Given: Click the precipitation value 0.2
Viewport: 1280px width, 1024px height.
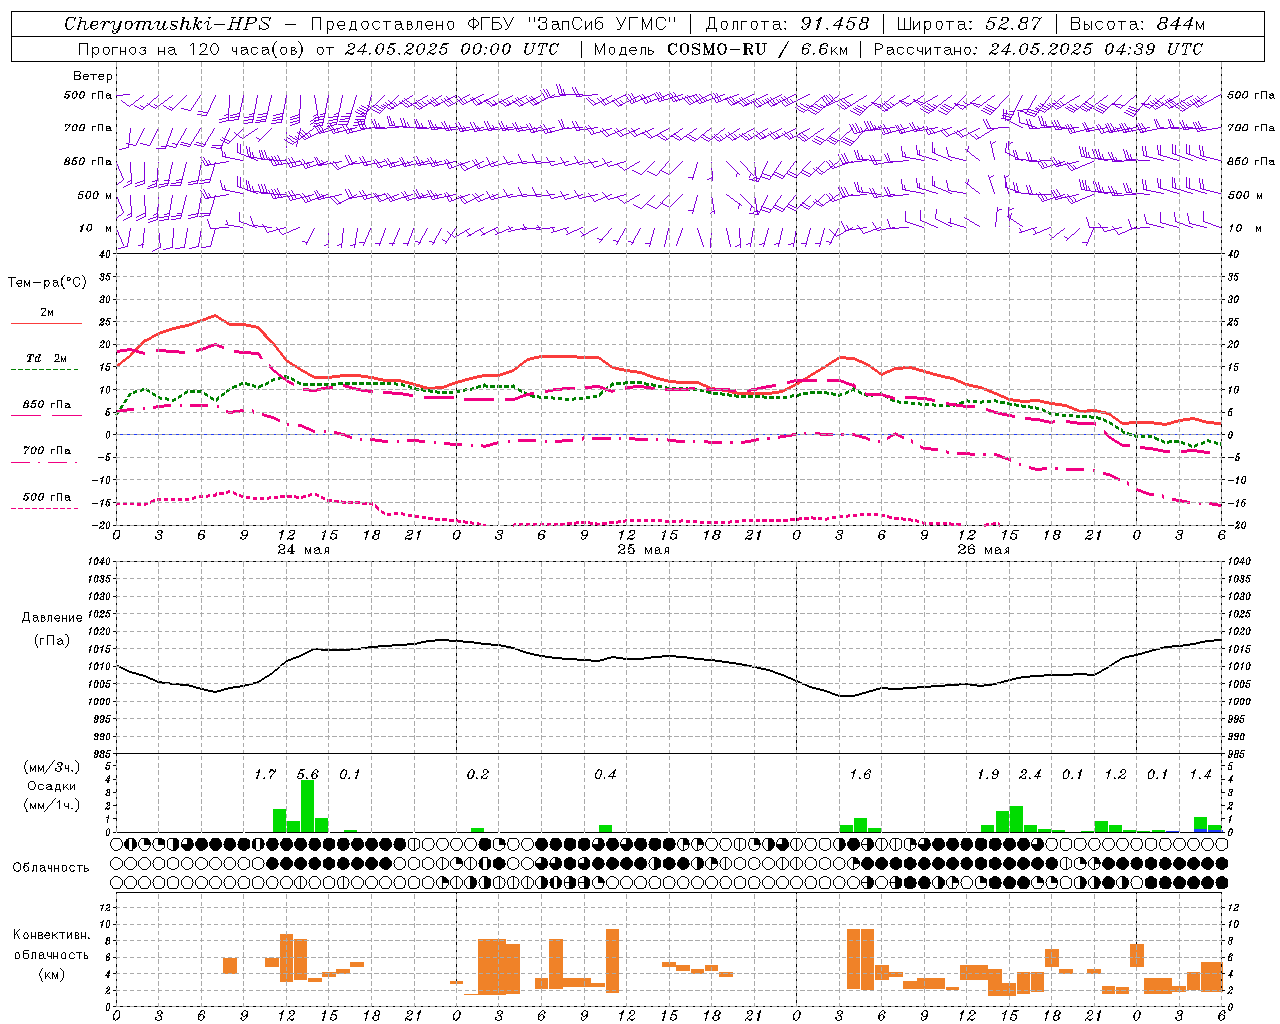Looking at the screenshot, I should pyautogui.click(x=478, y=775).
